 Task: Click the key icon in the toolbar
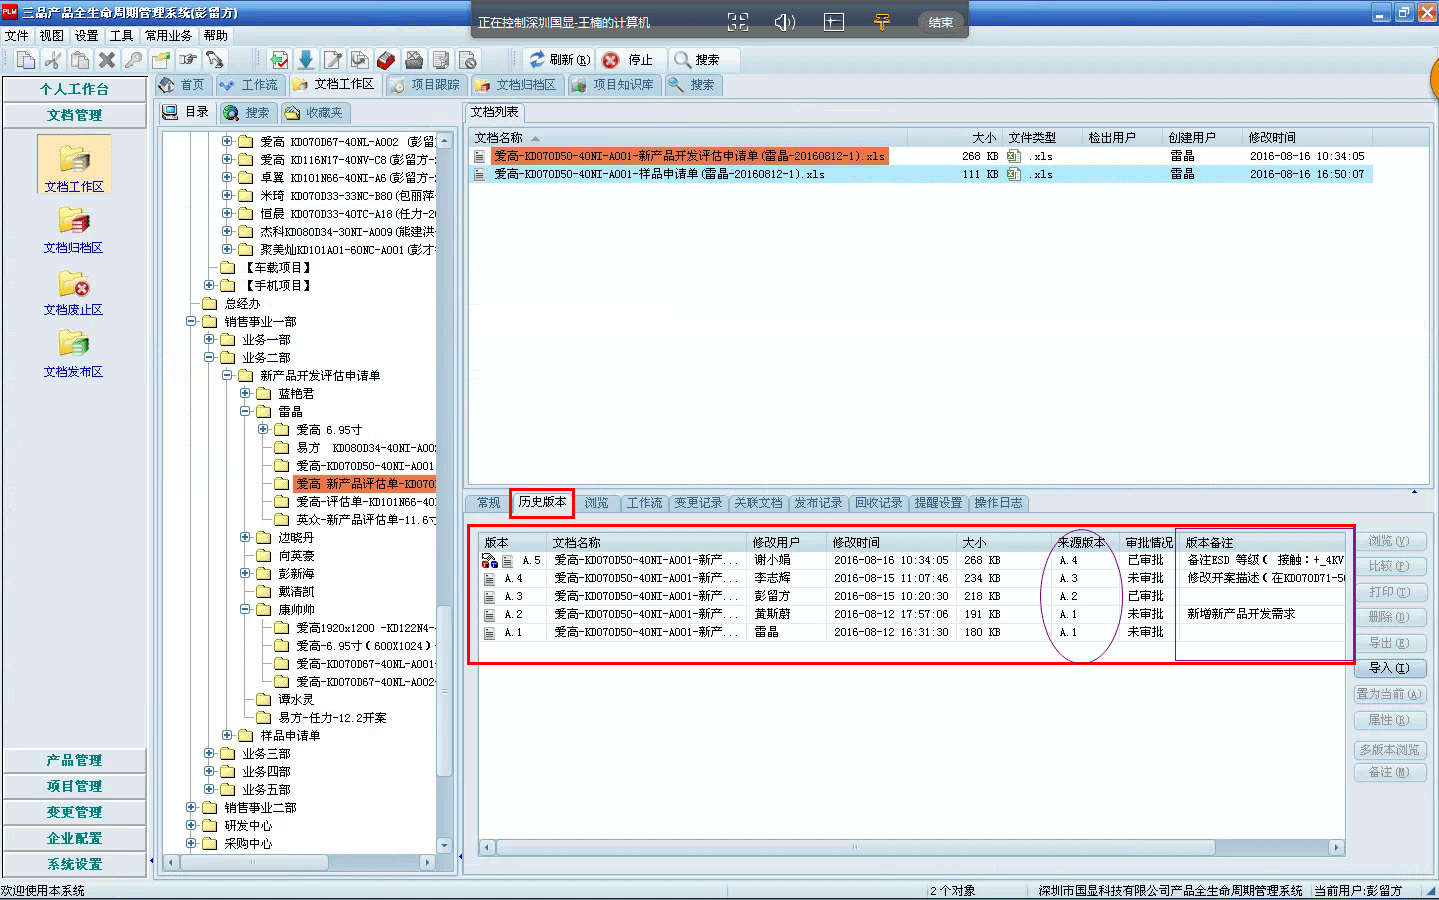coord(133,60)
